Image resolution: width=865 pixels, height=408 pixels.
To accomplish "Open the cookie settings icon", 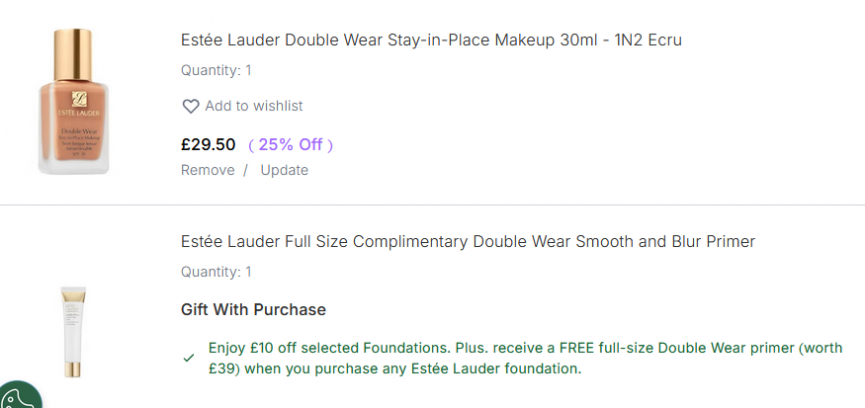I will coord(18,396).
